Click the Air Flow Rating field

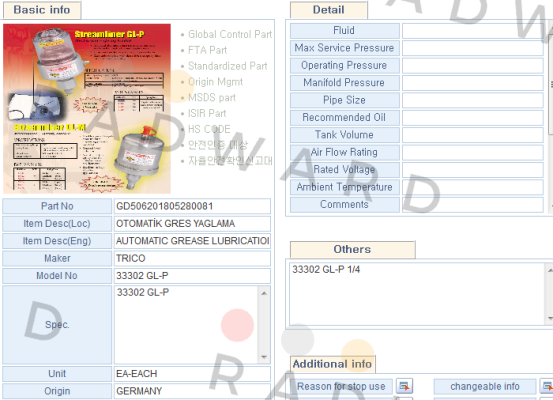click(473, 152)
